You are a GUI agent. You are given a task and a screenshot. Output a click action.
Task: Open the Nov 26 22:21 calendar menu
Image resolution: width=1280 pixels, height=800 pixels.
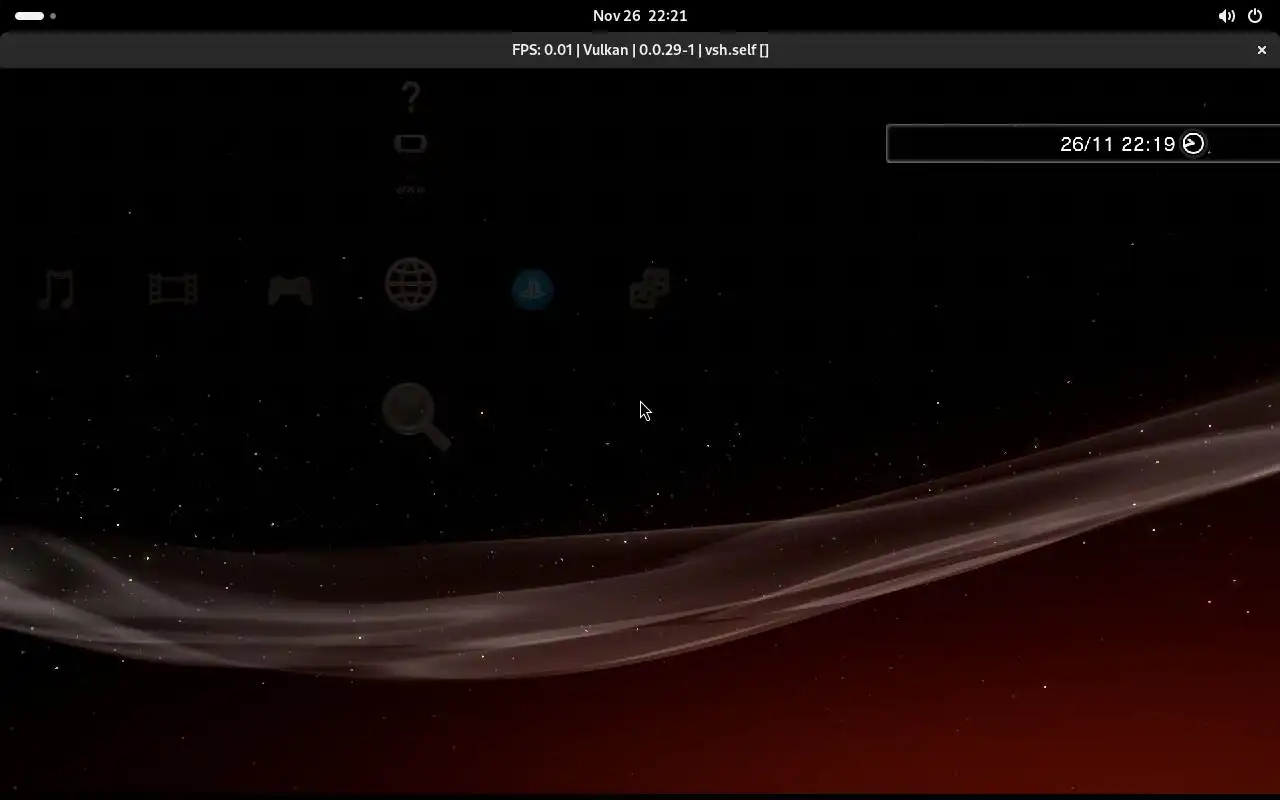click(640, 16)
